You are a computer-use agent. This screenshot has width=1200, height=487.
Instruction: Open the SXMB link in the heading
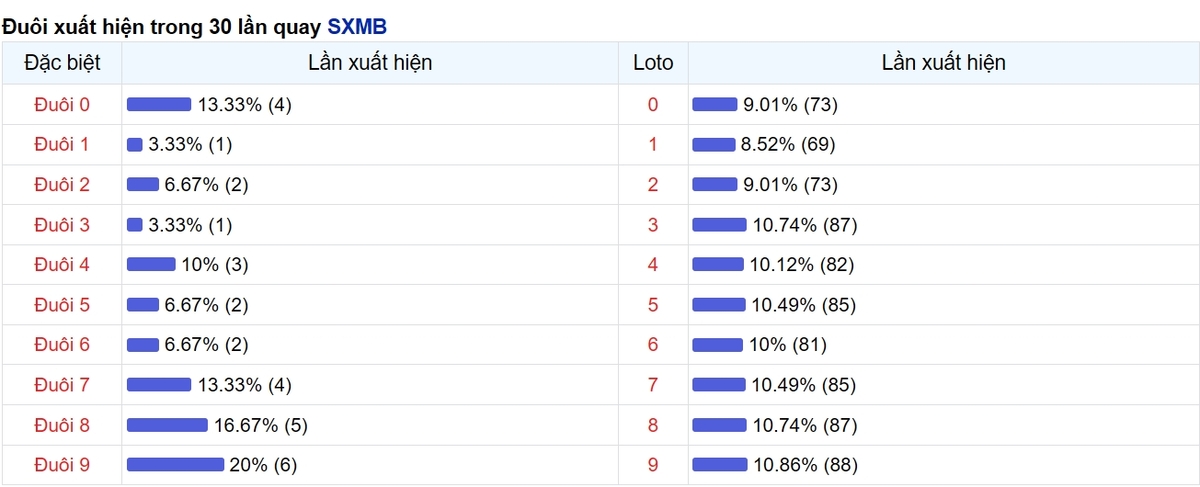tap(357, 26)
